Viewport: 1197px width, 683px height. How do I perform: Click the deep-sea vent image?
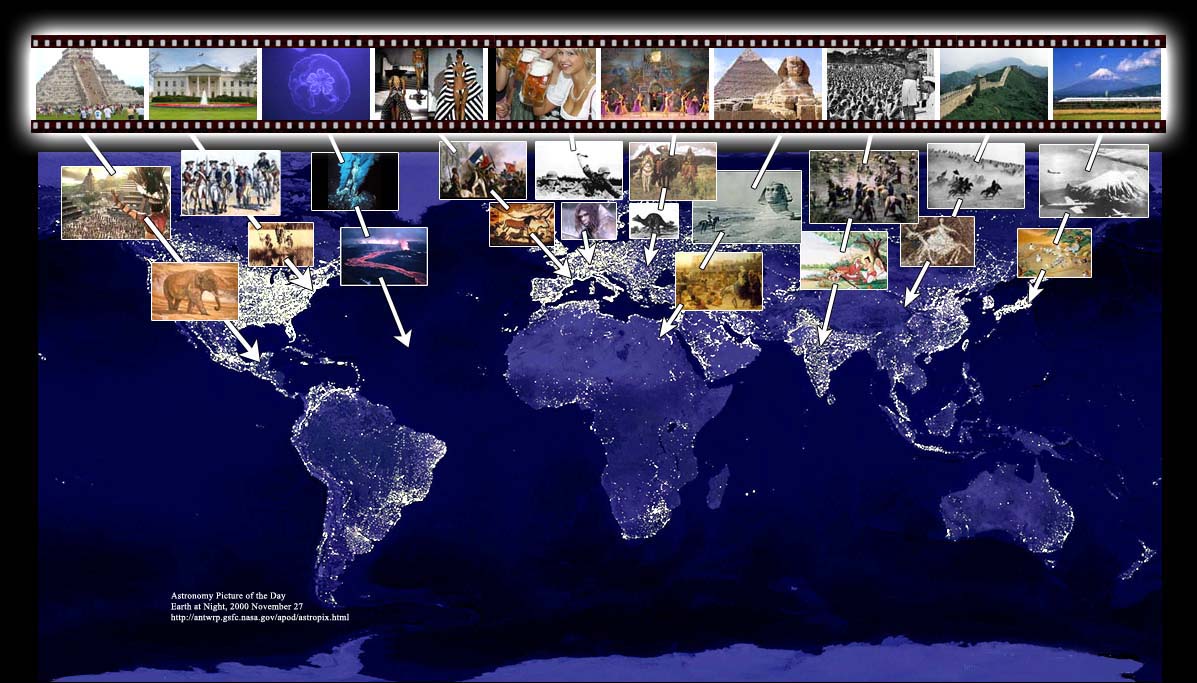pos(354,181)
